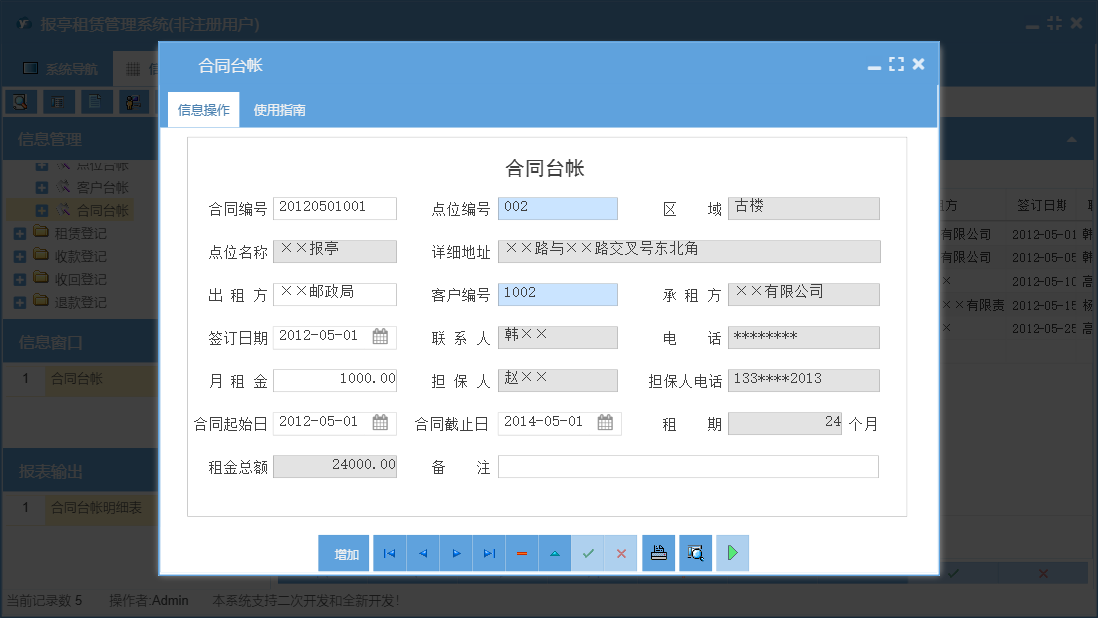Open the calendar picker for 合同截止日
Screen dimensions: 1098x618
(x=604, y=423)
